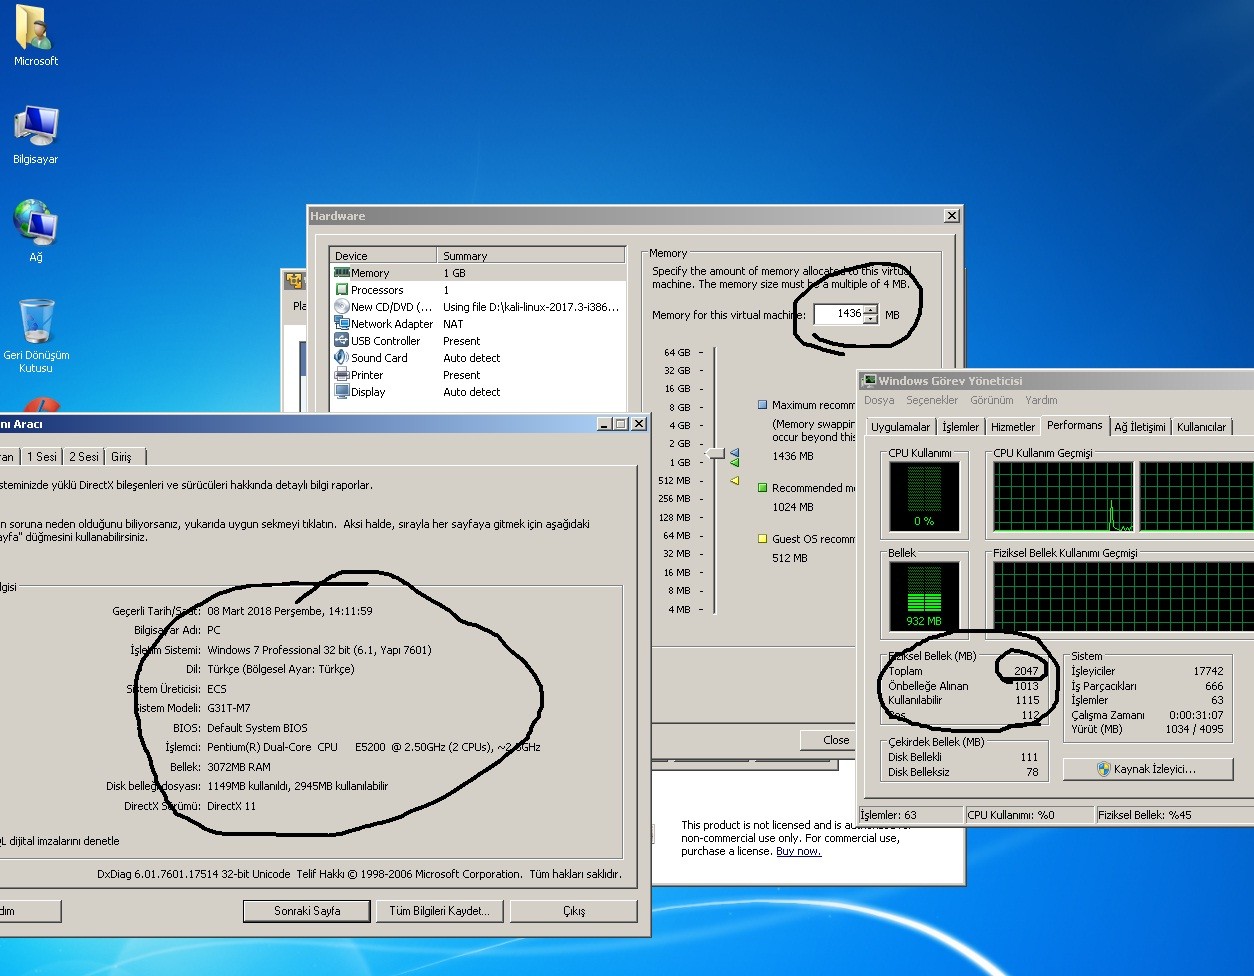
Task: Click the memory size slider thumb
Action: pyautogui.click(x=716, y=453)
